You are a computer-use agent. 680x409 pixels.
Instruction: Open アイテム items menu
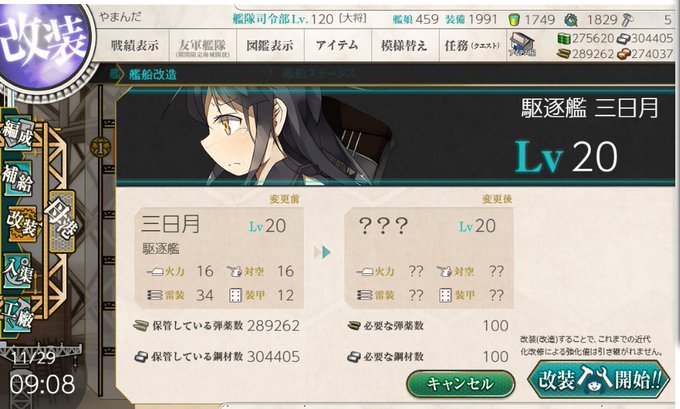[x=338, y=45]
